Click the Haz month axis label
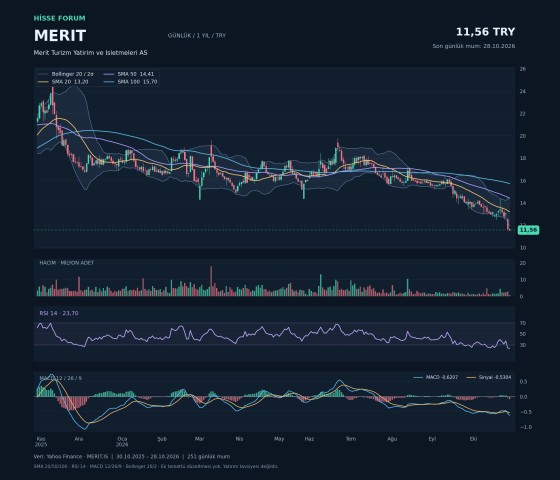 (x=309, y=439)
